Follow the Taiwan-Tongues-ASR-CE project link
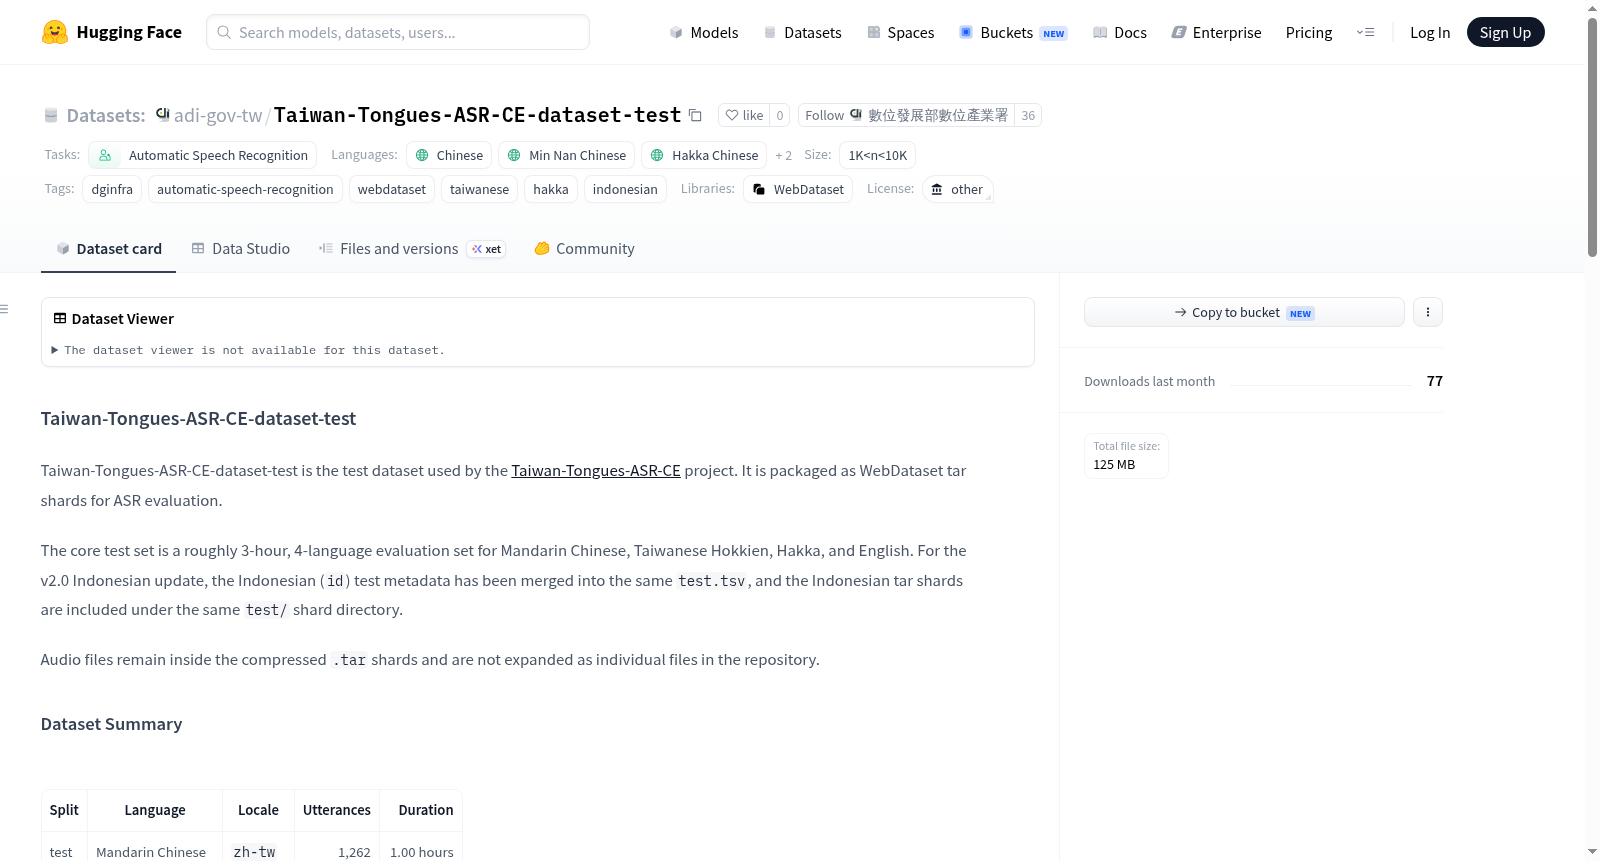This screenshot has width=1600, height=861. click(x=596, y=470)
